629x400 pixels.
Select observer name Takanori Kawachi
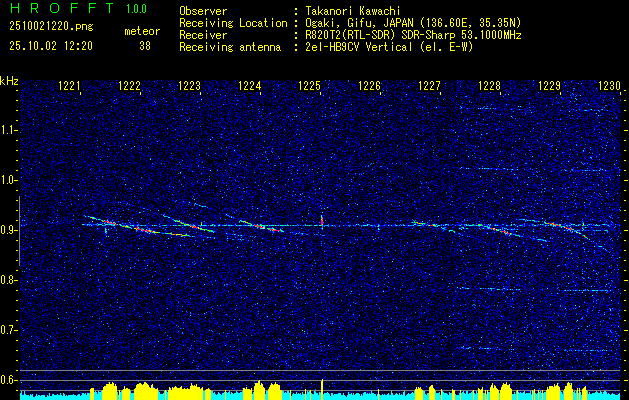tap(353, 11)
